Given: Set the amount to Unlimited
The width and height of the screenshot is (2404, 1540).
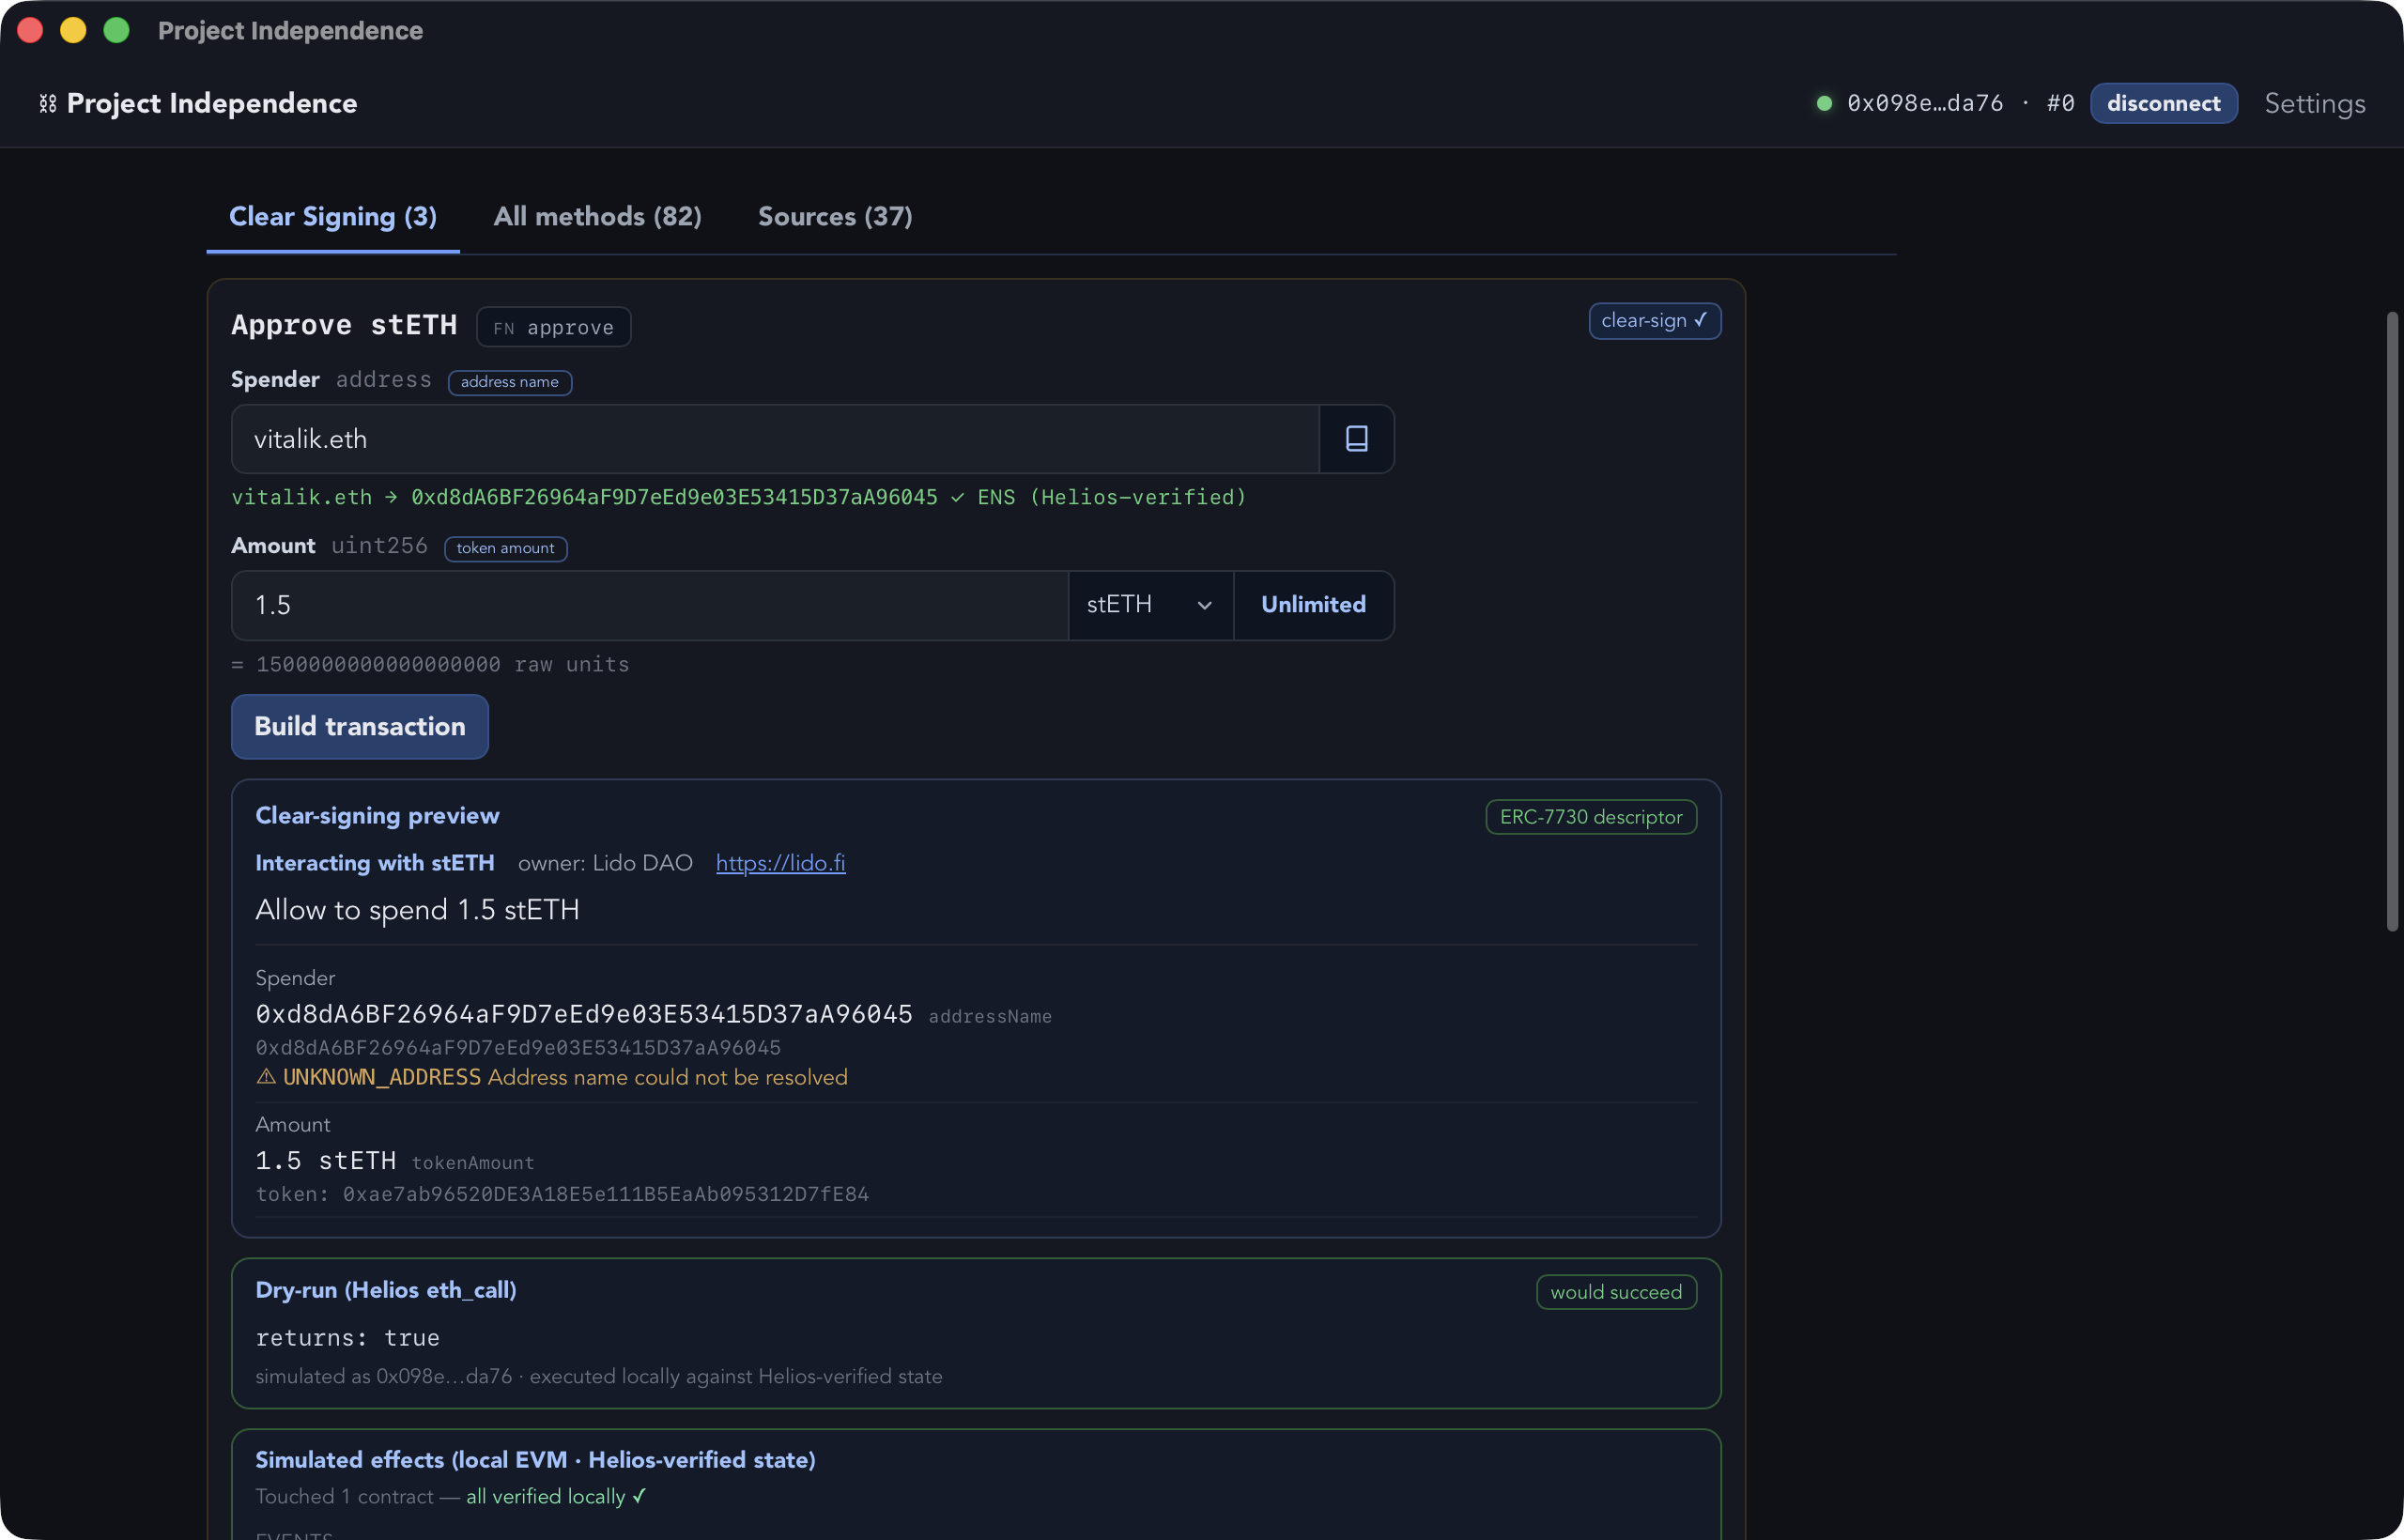Looking at the screenshot, I should point(1313,605).
